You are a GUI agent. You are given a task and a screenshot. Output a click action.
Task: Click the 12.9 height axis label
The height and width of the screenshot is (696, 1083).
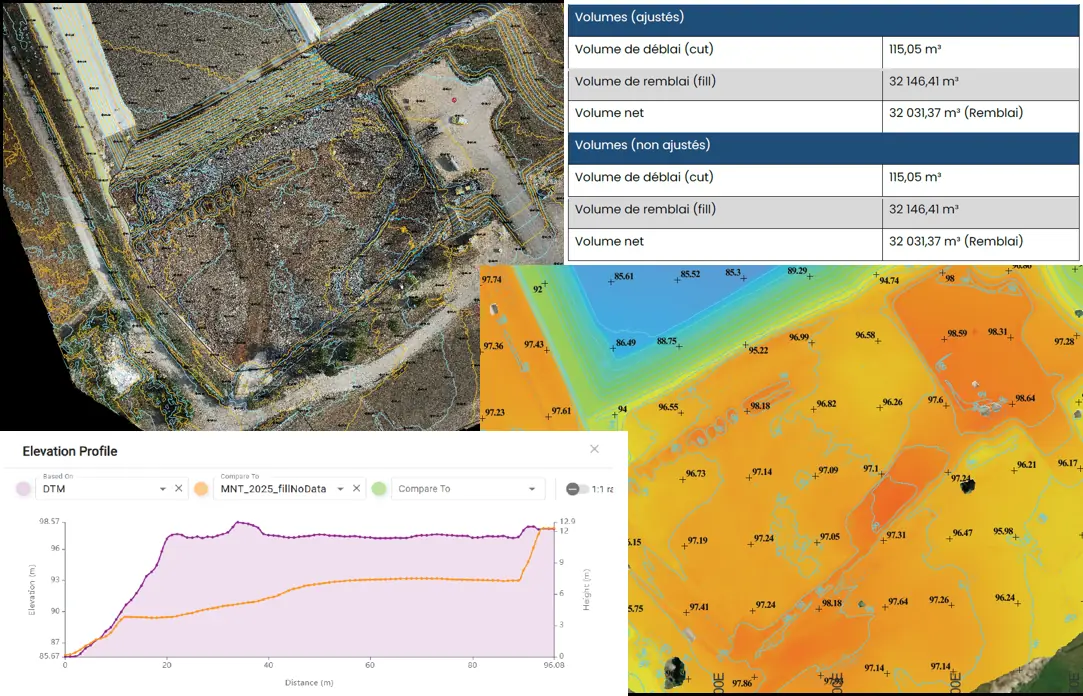point(567,521)
